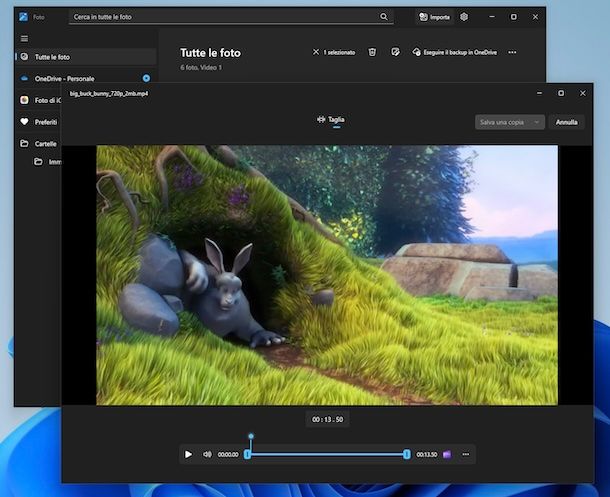
Task: Open Preferiti in the sidebar
Action: click(39, 122)
